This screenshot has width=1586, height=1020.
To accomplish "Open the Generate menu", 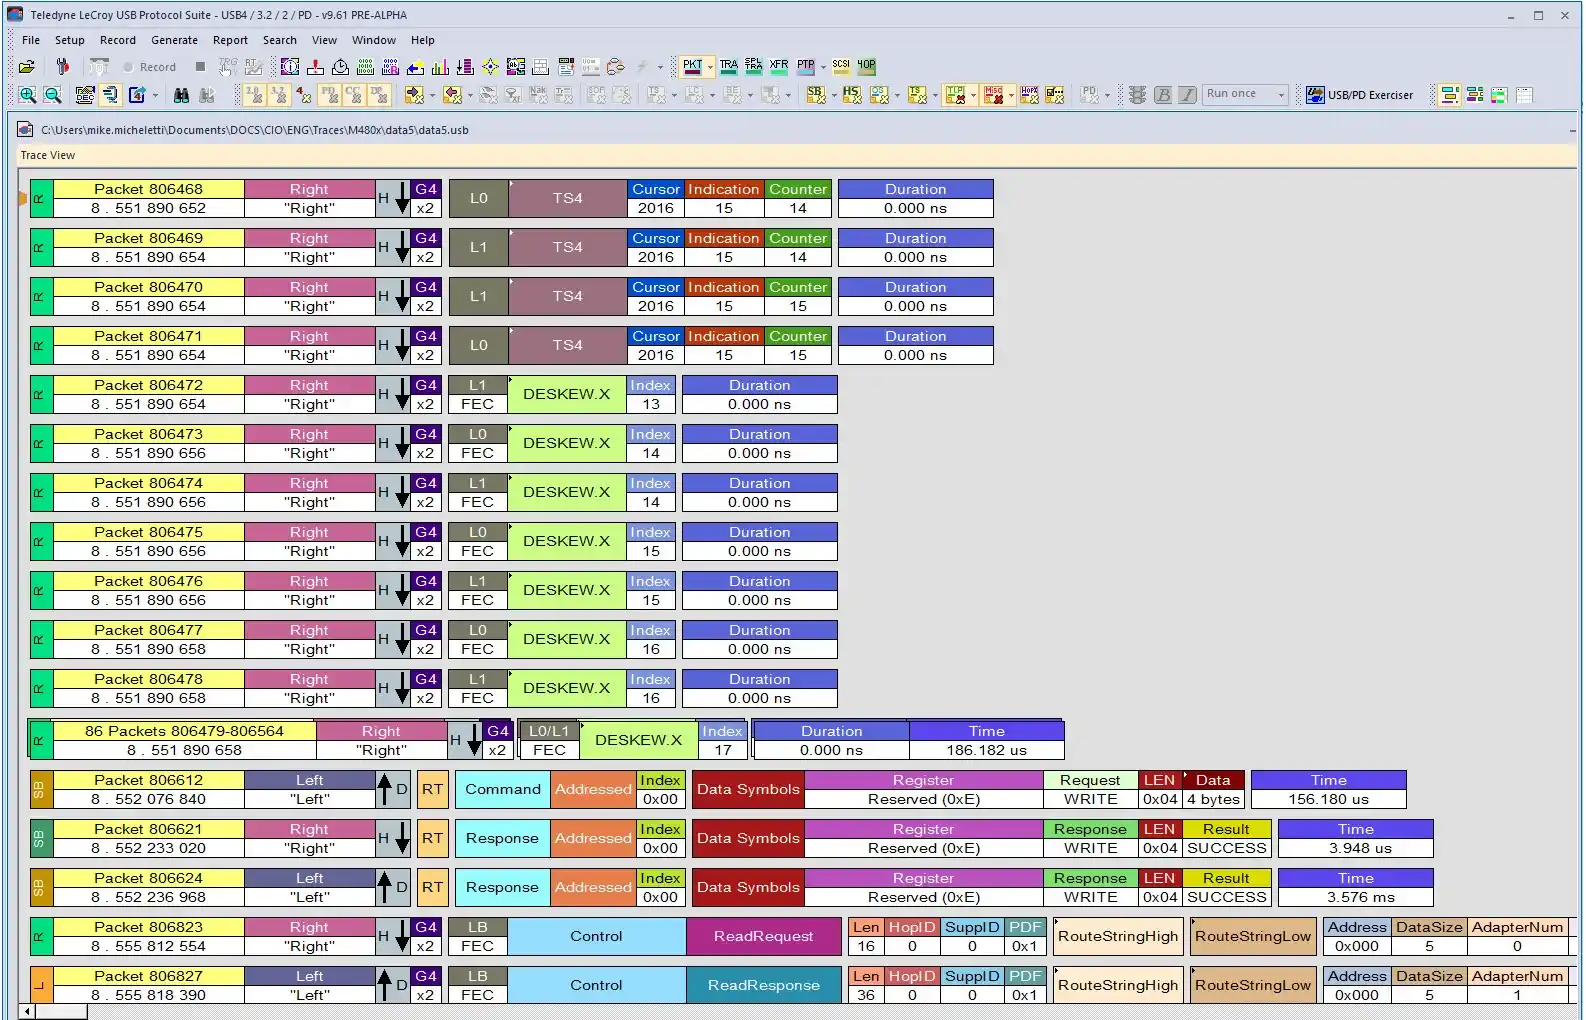I will 174,40.
